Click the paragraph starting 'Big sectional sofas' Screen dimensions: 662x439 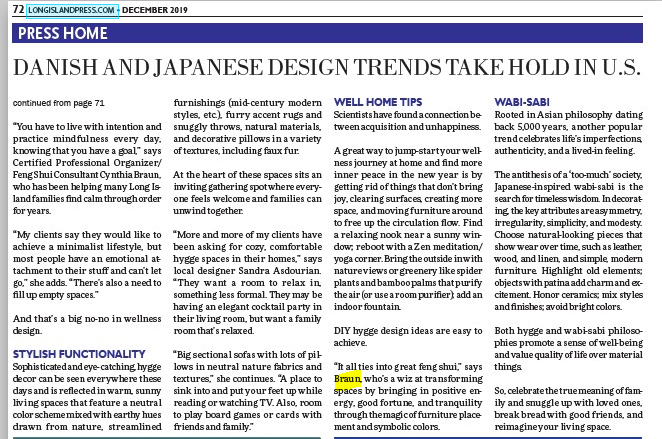coord(247,388)
